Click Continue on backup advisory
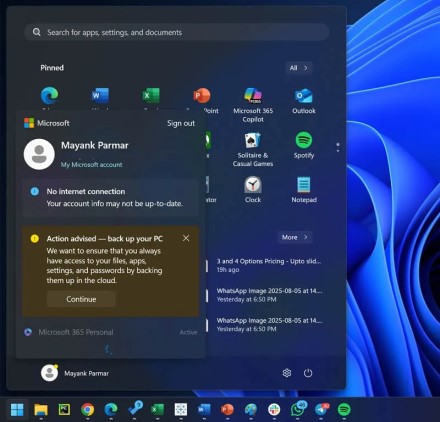 81,299
